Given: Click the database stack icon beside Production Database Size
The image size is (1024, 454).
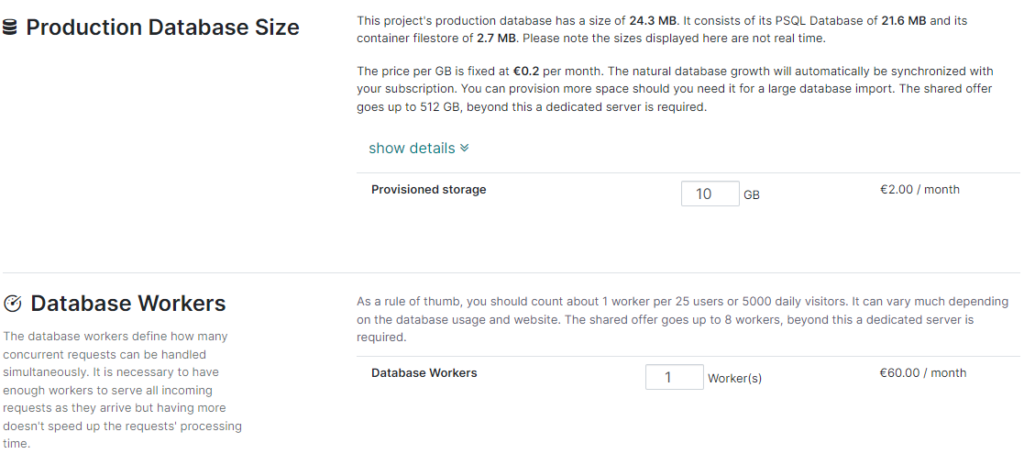Looking at the screenshot, I should (x=12, y=28).
